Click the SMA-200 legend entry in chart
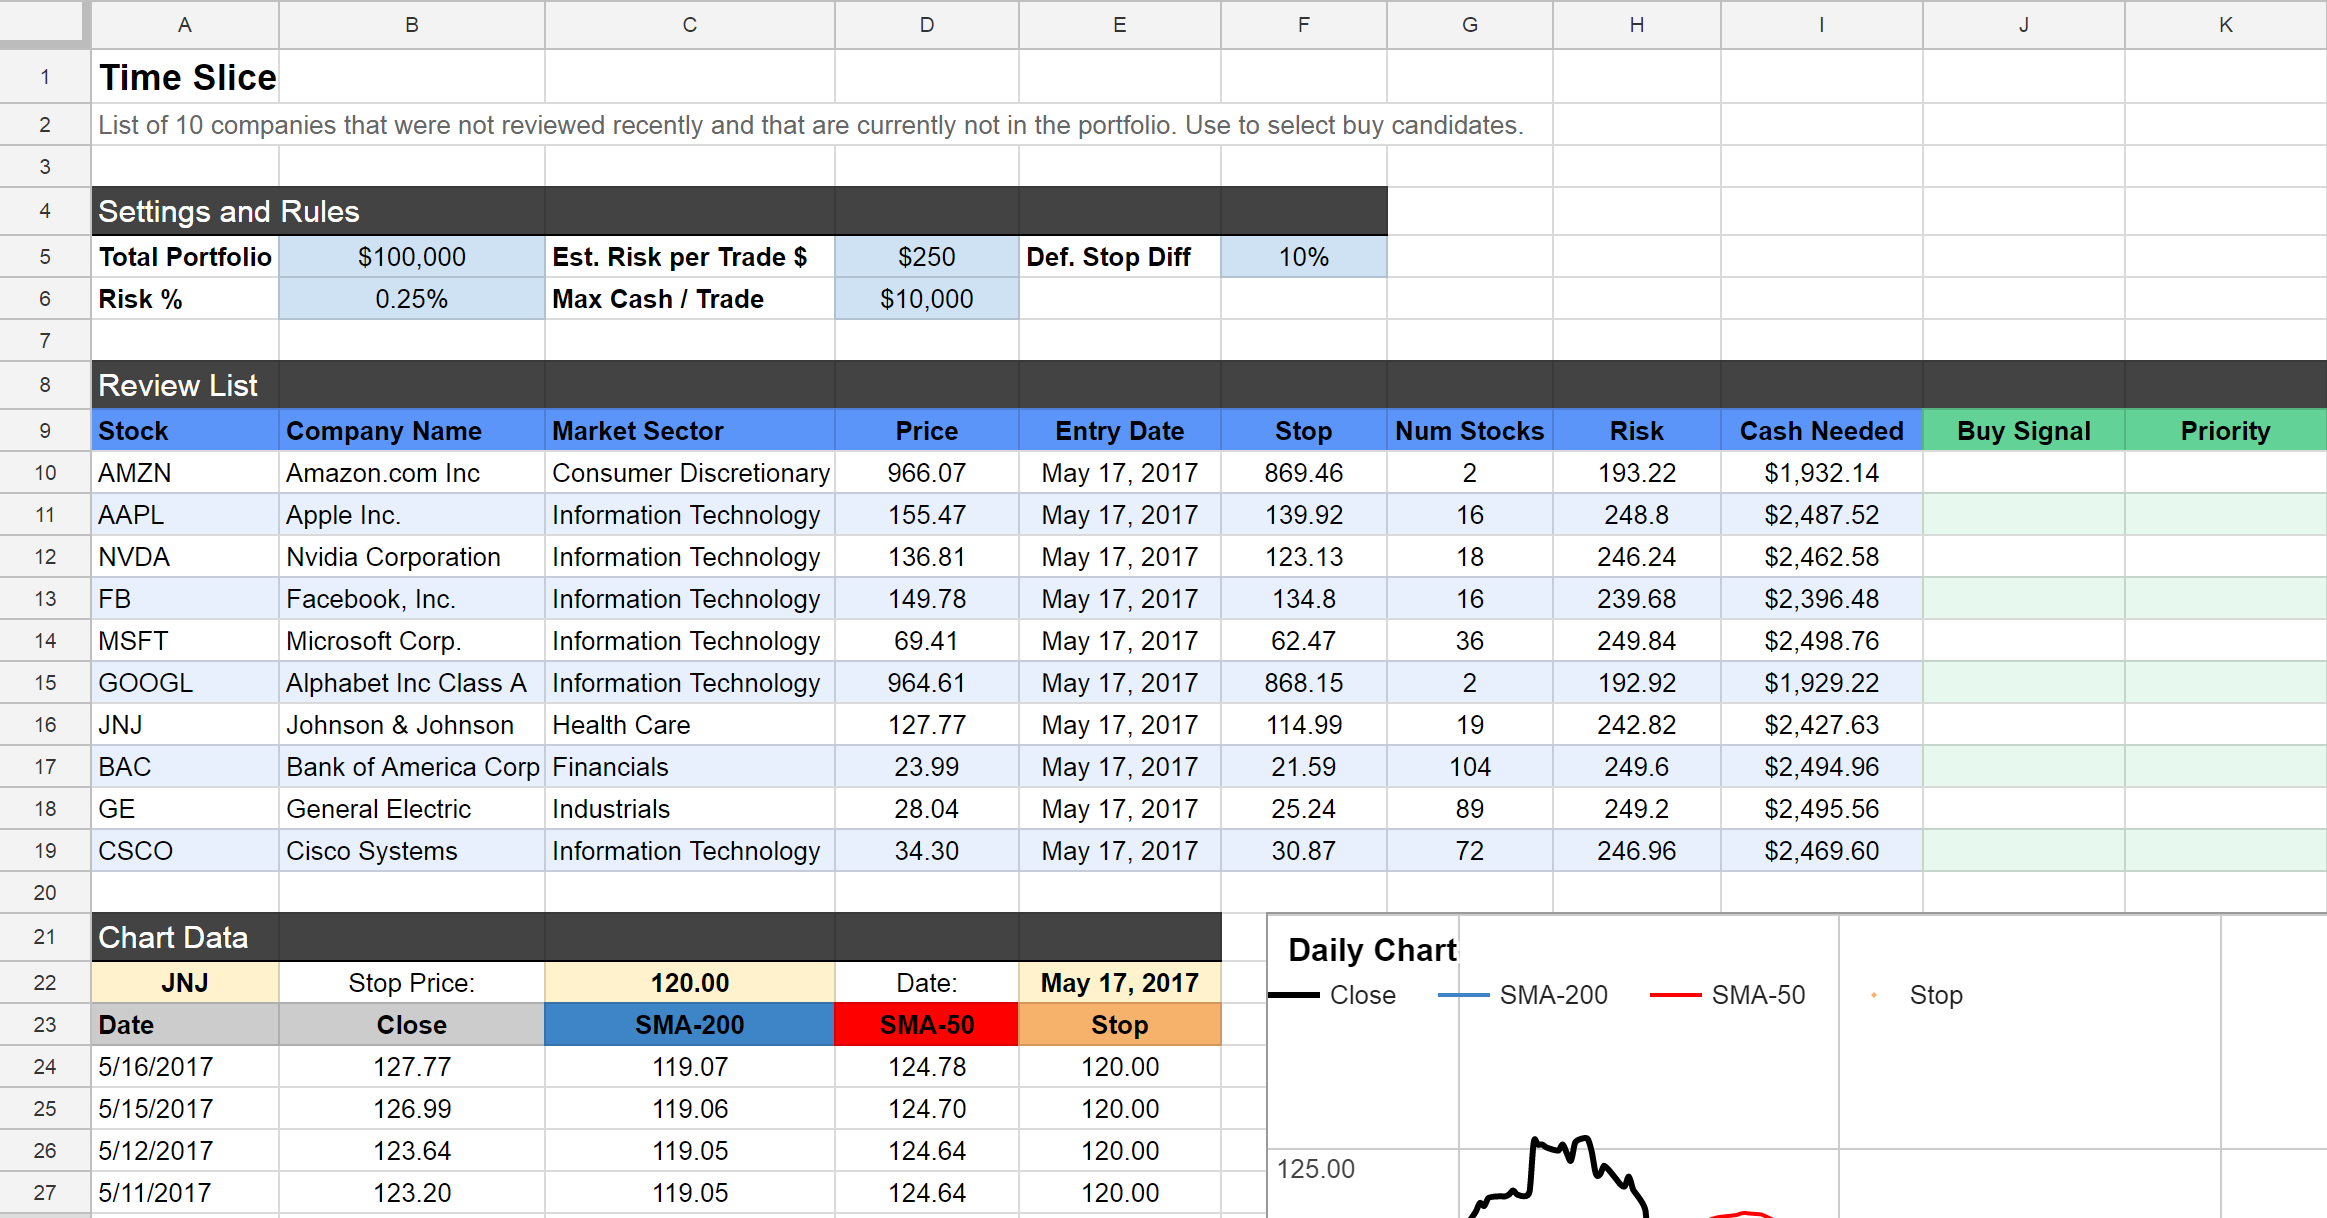Image resolution: width=2327 pixels, height=1218 pixels. 1523,995
